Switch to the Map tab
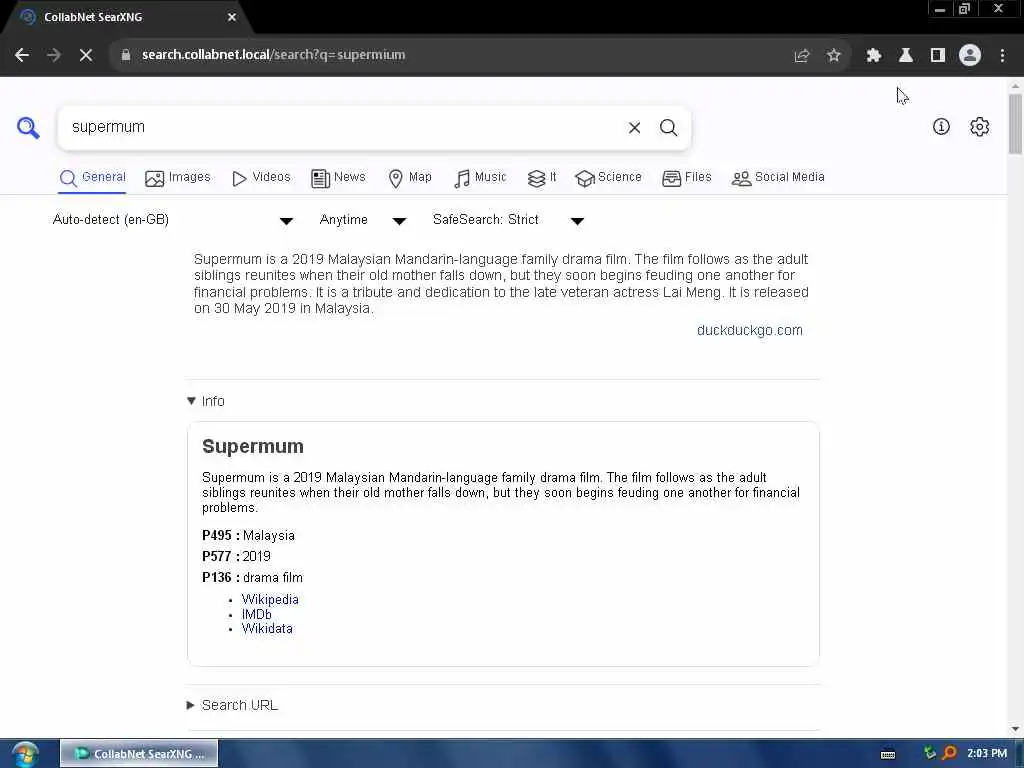Screen dimensions: 1024x768 (x=410, y=178)
